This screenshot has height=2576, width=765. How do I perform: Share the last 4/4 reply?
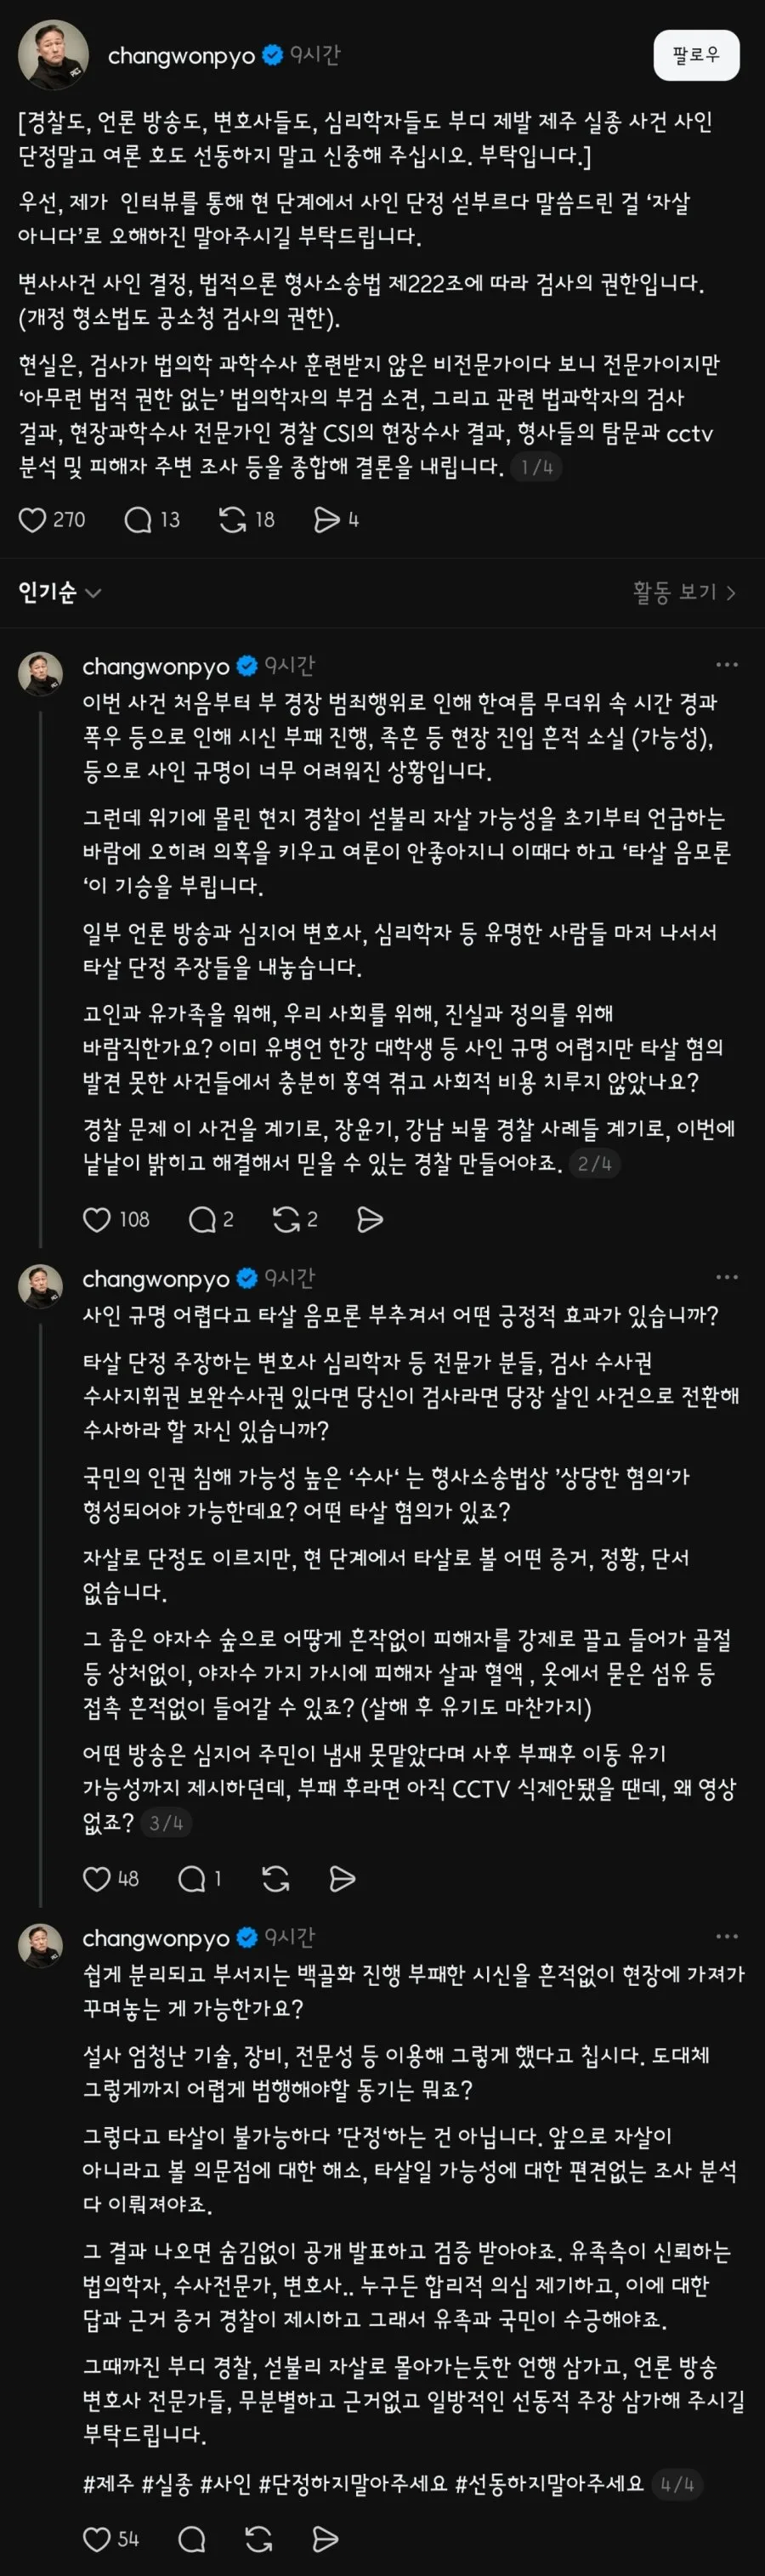click(x=325, y=2539)
